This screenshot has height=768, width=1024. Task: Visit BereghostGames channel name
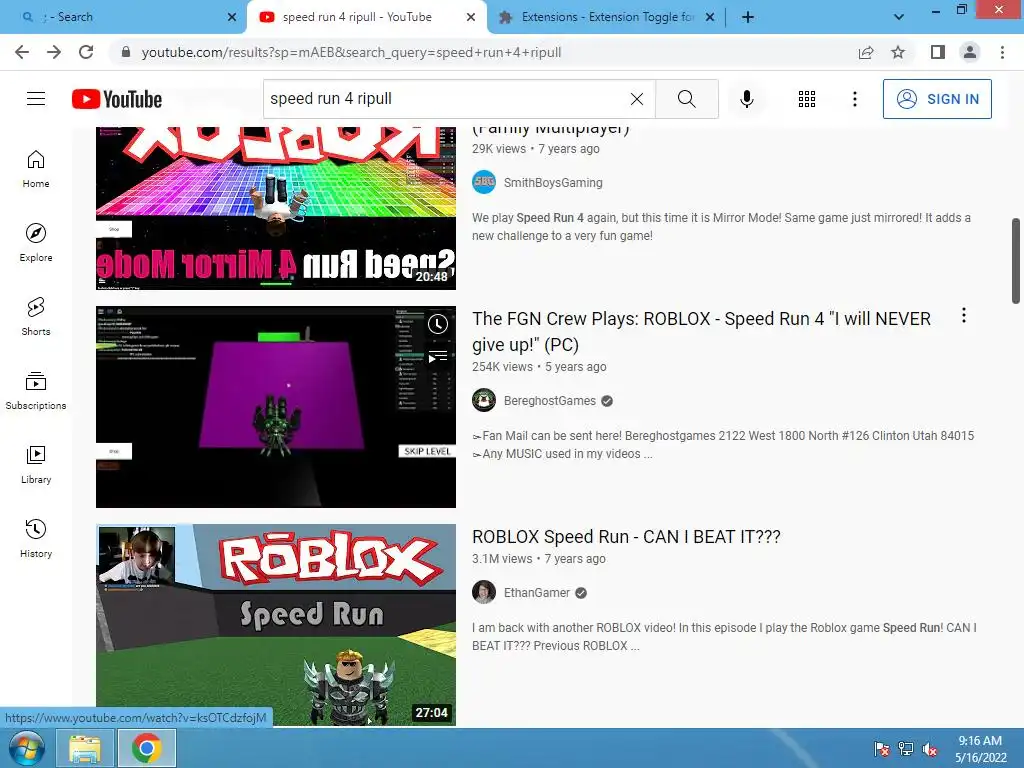pyautogui.click(x=549, y=401)
